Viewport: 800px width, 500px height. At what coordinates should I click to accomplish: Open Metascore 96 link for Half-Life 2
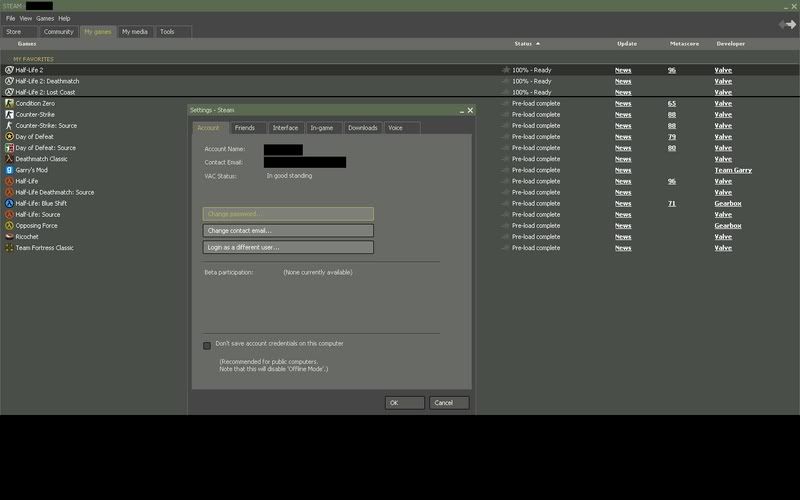tap(672, 70)
